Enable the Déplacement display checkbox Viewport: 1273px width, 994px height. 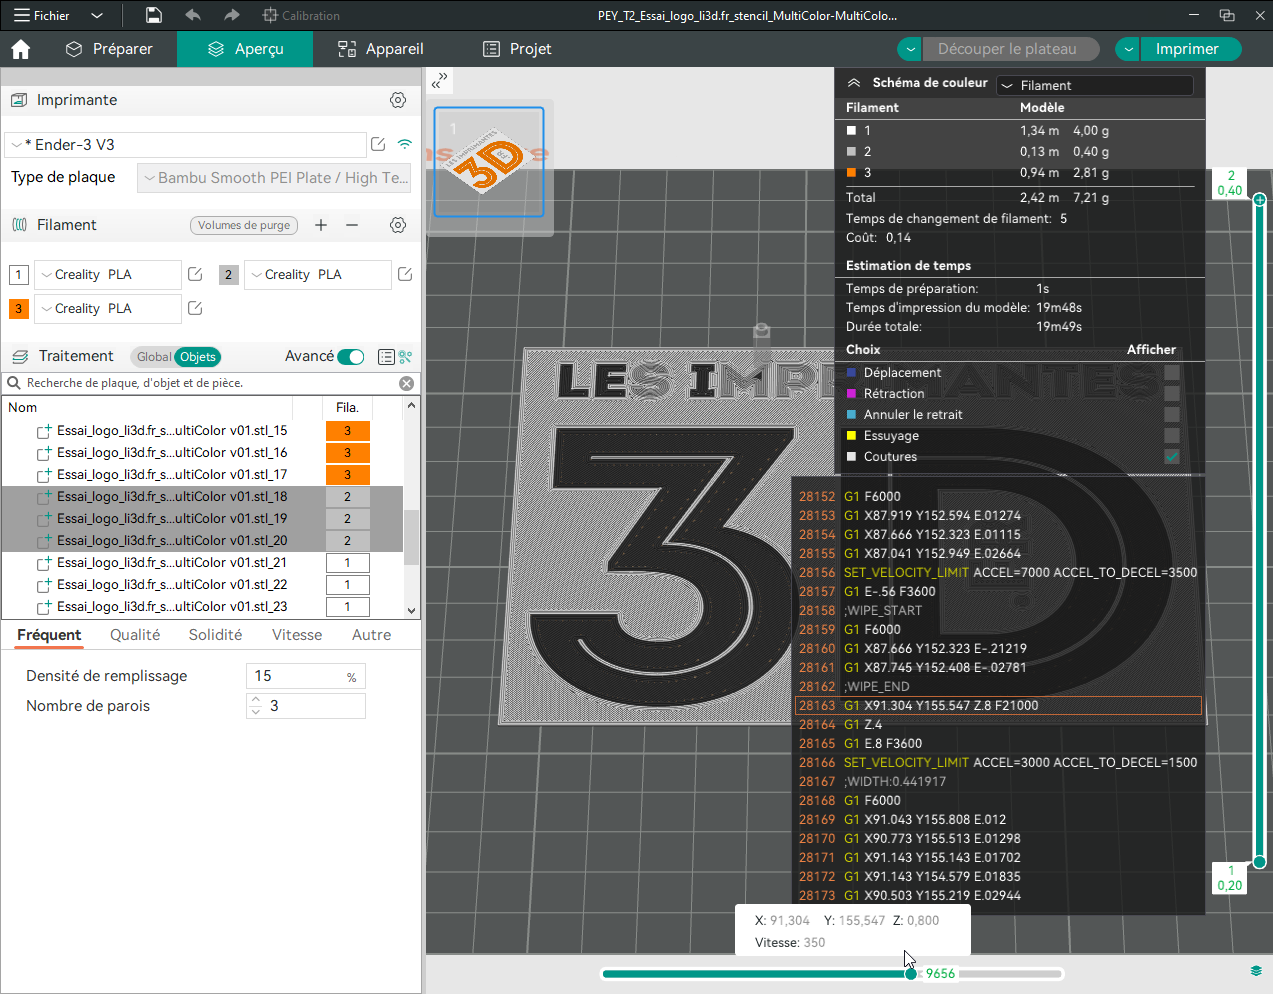[1172, 373]
